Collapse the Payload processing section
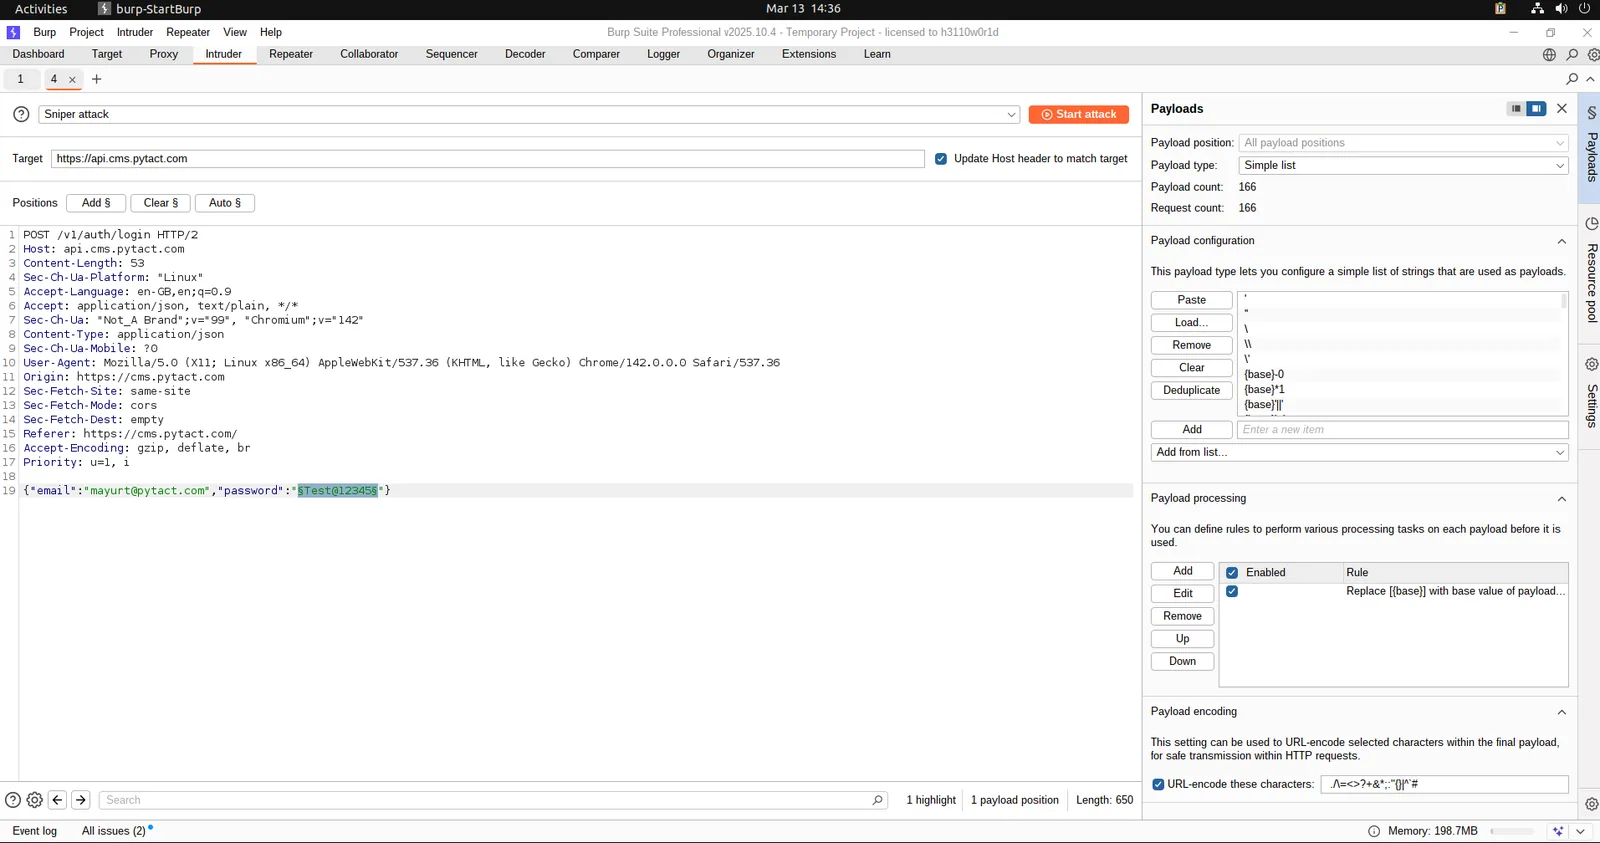The width and height of the screenshot is (1600, 843). (x=1561, y=499)
